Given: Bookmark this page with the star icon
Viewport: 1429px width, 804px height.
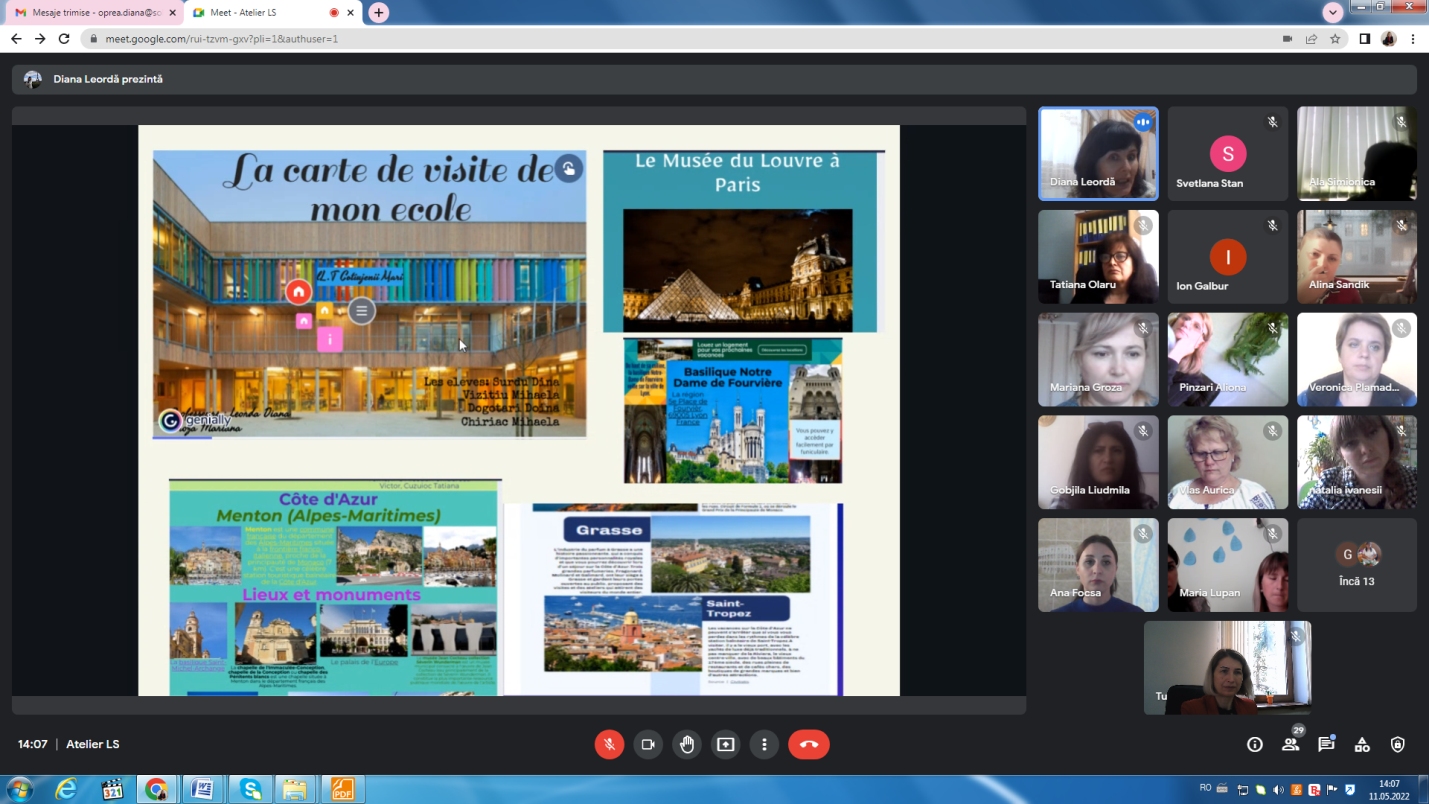Looking at the screenshot, I should [1335, 39].
